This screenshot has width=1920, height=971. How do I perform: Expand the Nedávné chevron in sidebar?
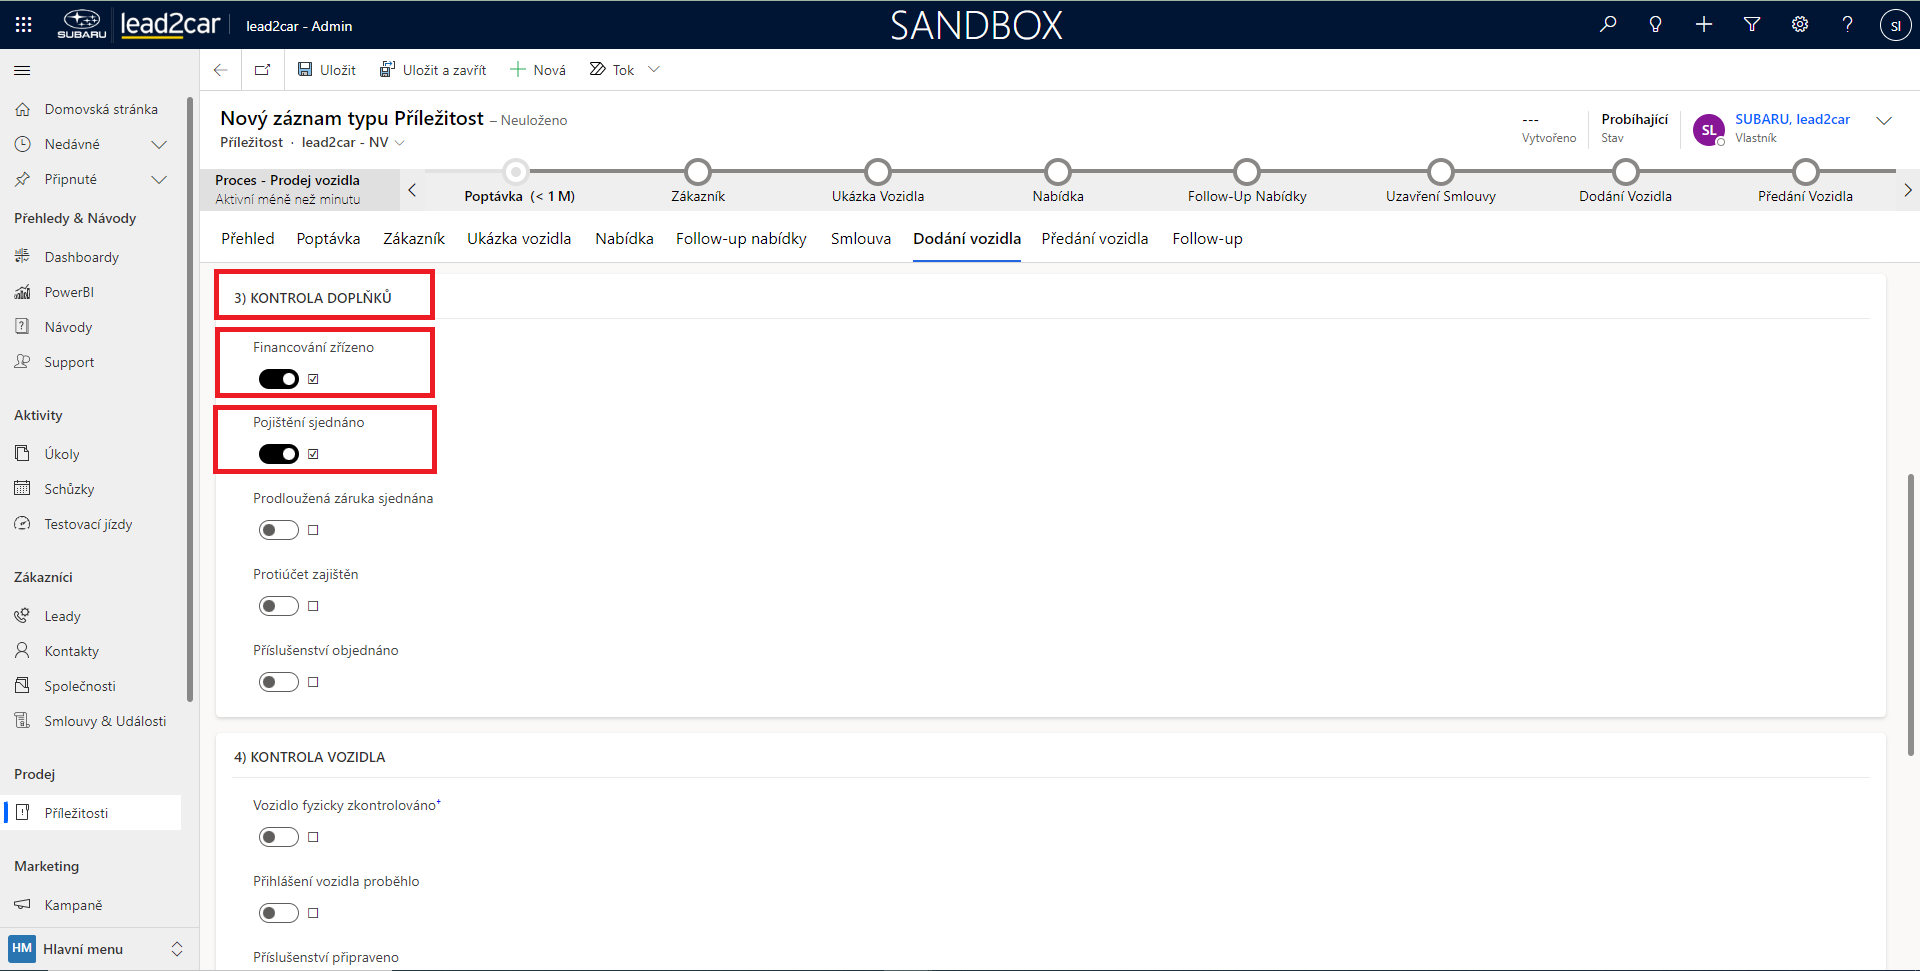[158, 145]
